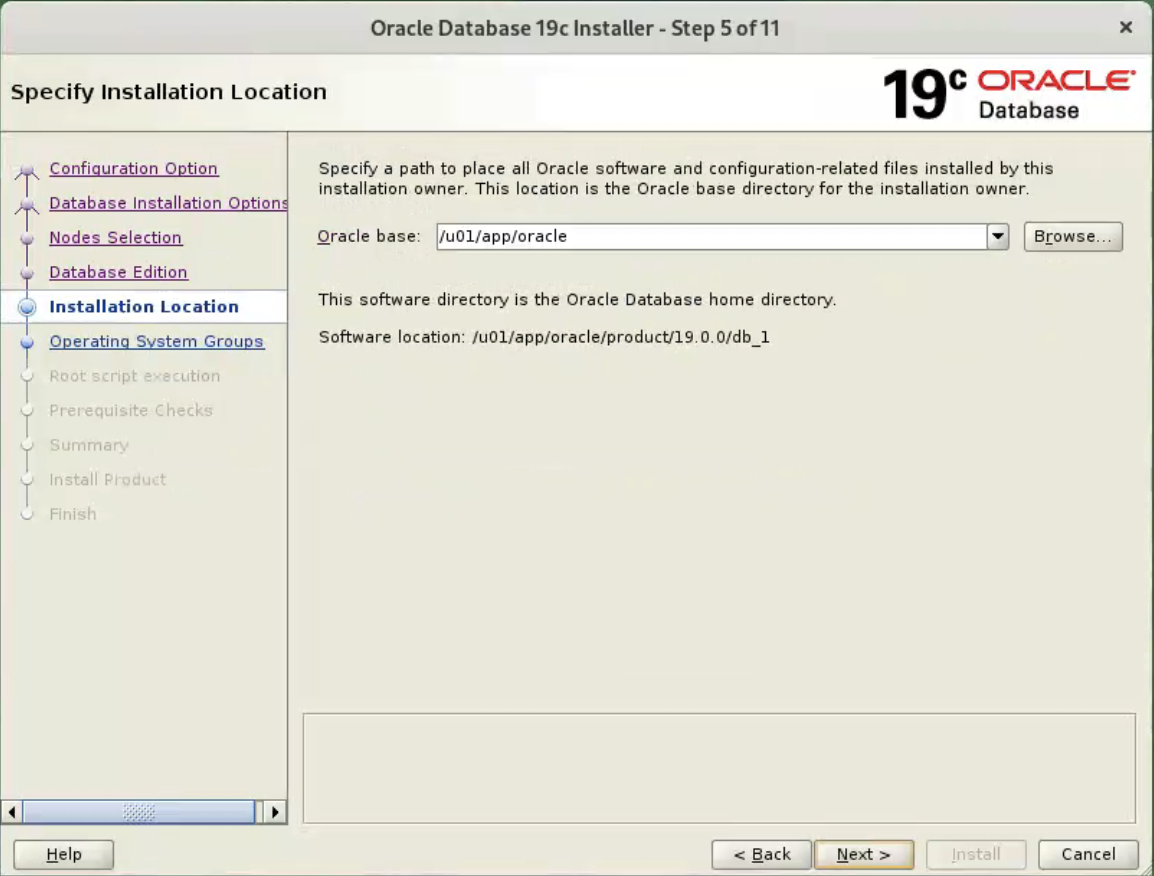Screen dimensions: 1154x876
Task: Cancel the installer
Action: [x=1088, y=855]
